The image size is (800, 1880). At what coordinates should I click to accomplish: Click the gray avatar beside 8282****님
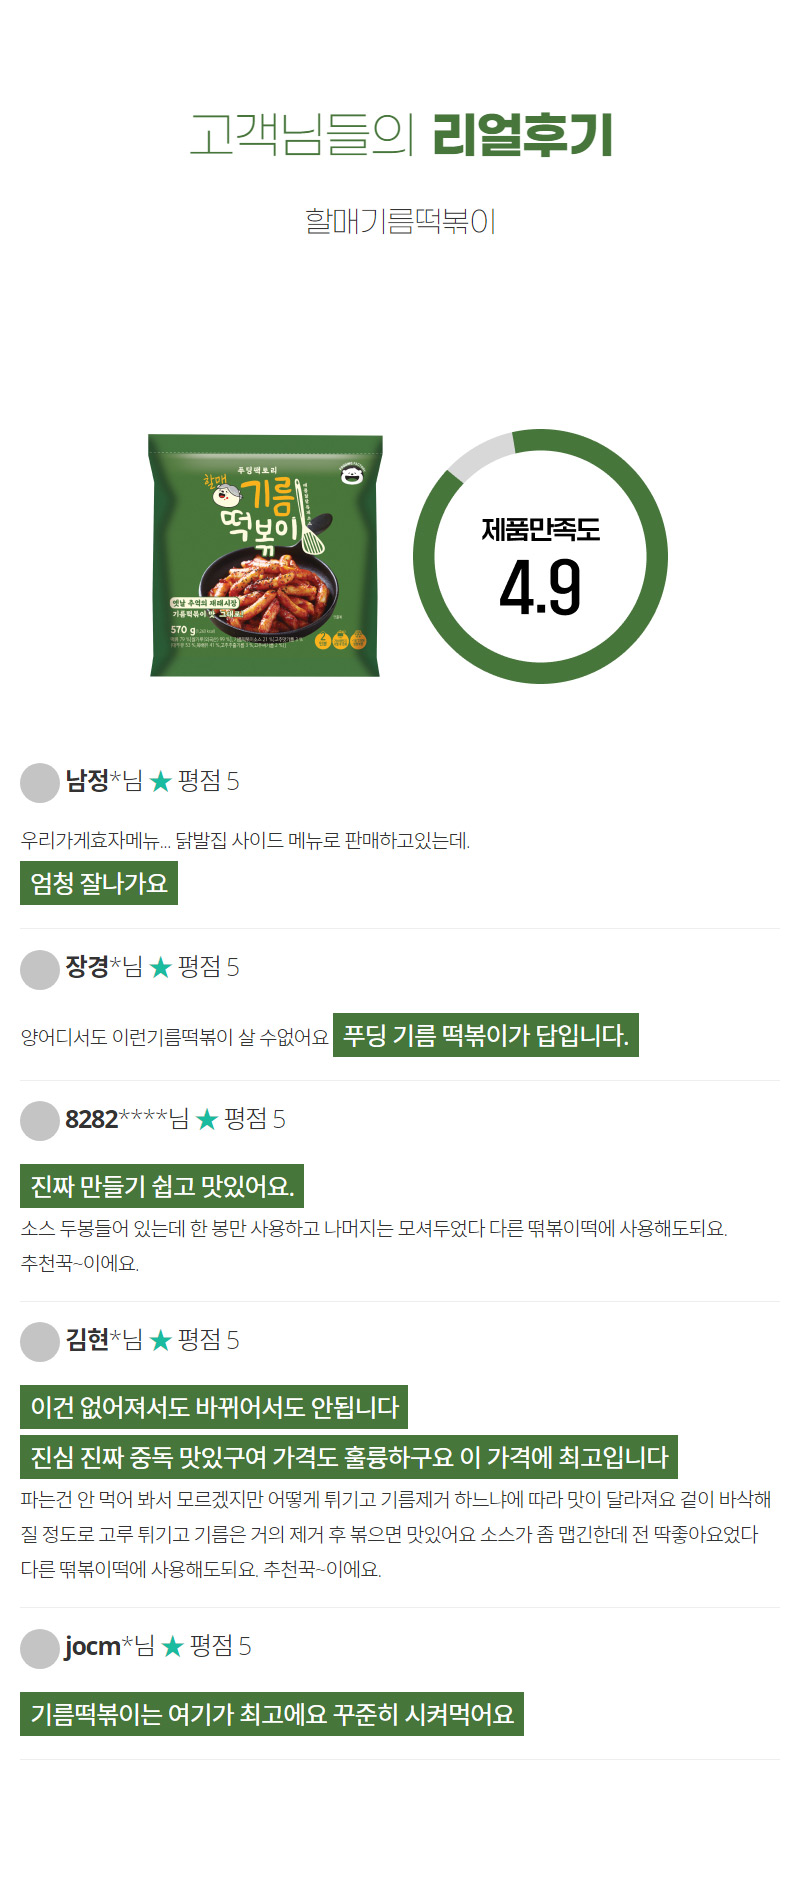(40, 1121)
